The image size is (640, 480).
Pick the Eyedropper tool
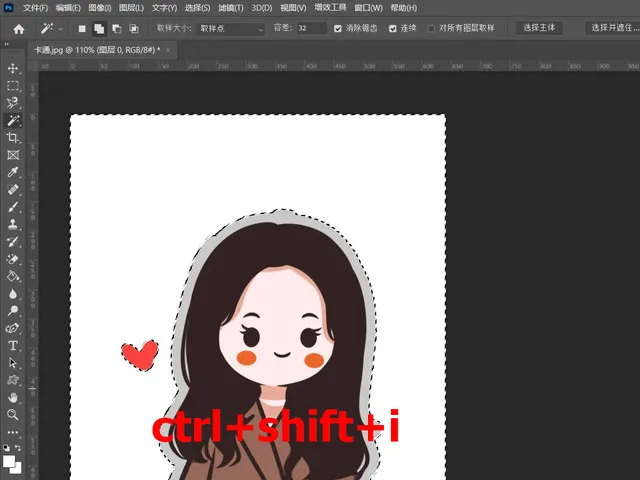click(13, 171)
